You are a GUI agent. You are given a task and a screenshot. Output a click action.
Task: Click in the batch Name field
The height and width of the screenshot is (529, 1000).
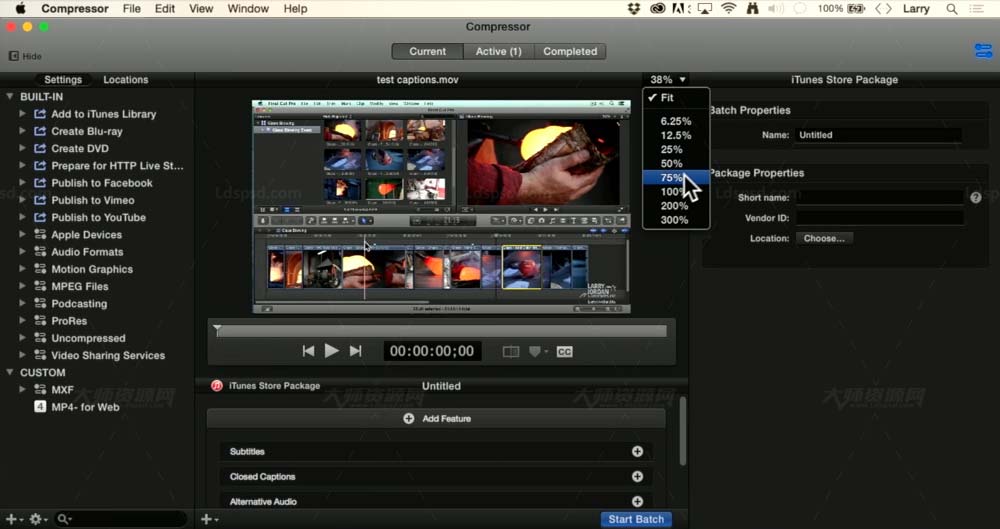point(878,135)
